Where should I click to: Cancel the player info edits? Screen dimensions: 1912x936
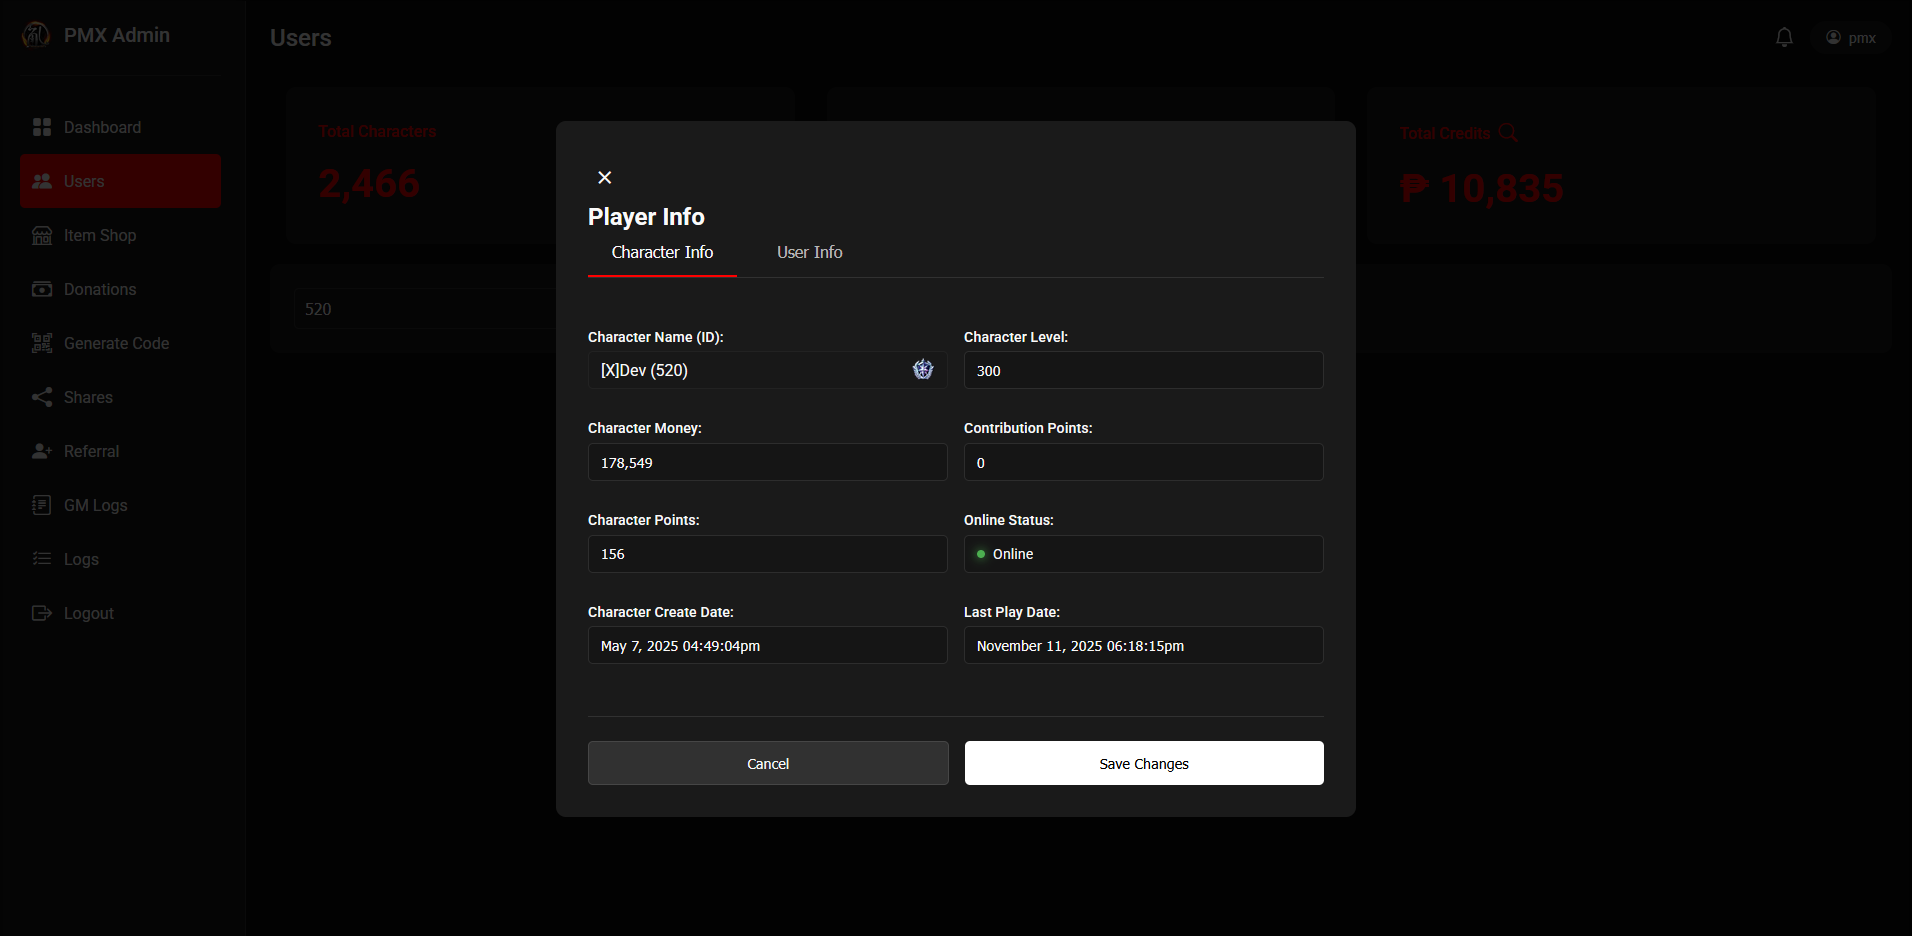point(767,763)
